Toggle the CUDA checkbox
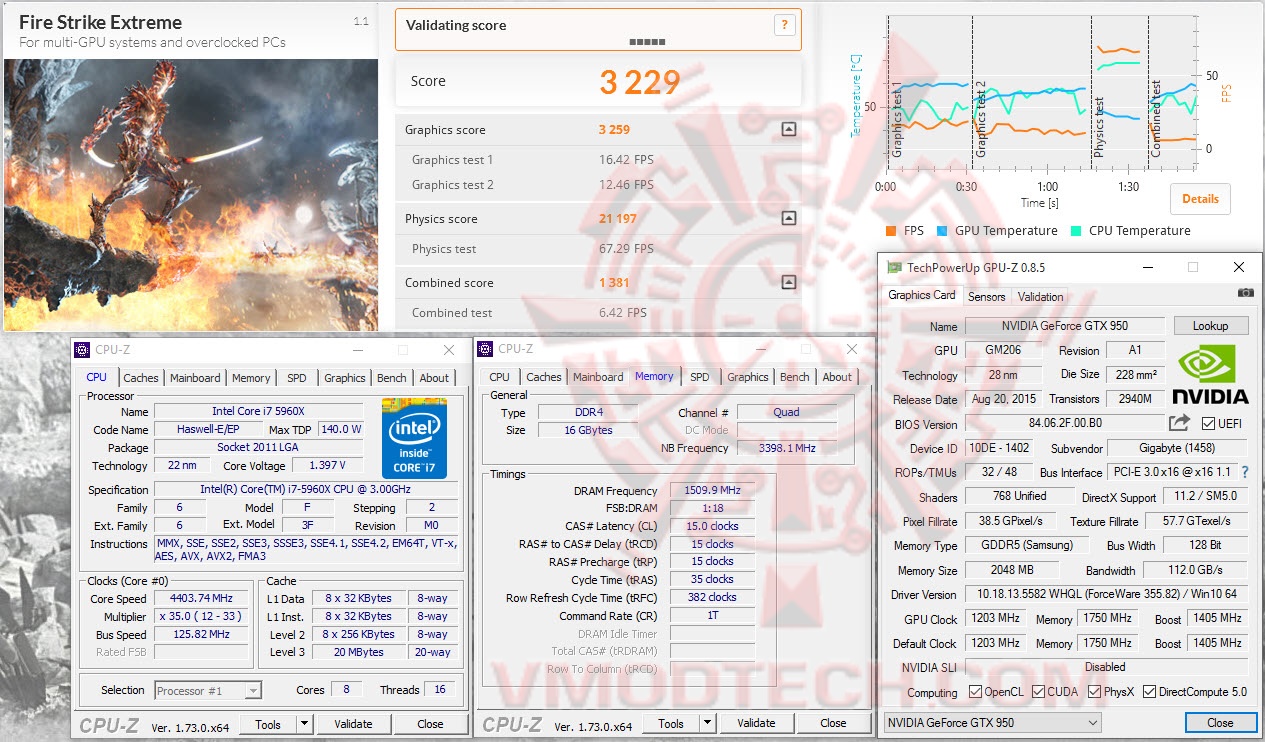The height and width of the screenshot is (742, 1265). [x=1039, y=692]
